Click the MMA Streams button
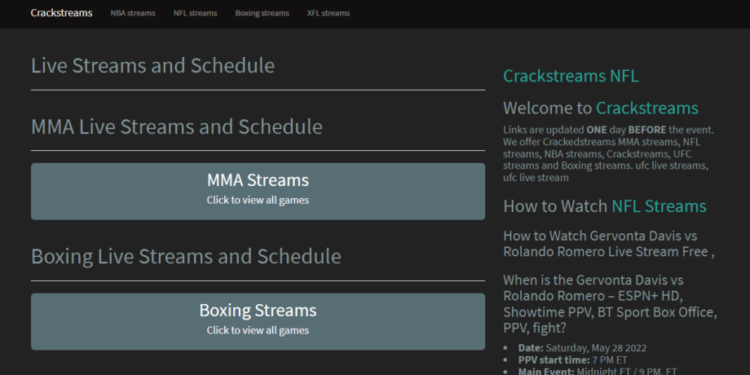 (258, 191)
